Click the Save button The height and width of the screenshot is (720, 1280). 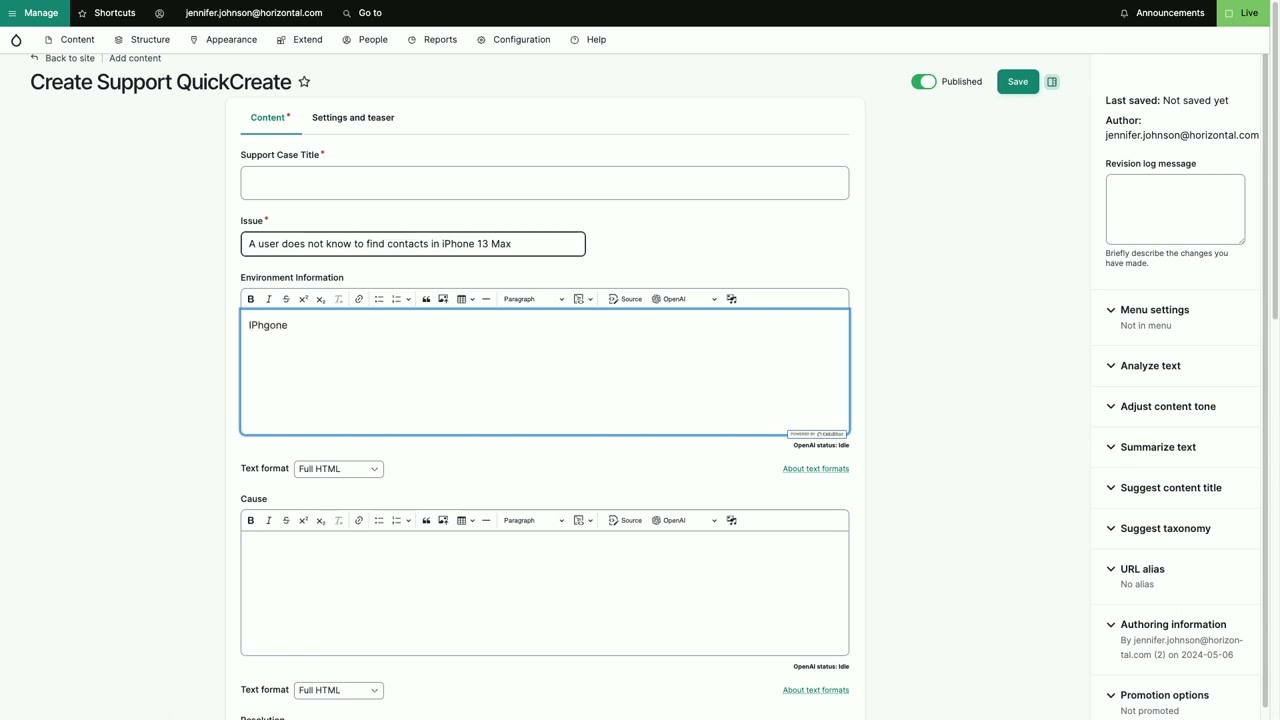tap(1018, 82)
